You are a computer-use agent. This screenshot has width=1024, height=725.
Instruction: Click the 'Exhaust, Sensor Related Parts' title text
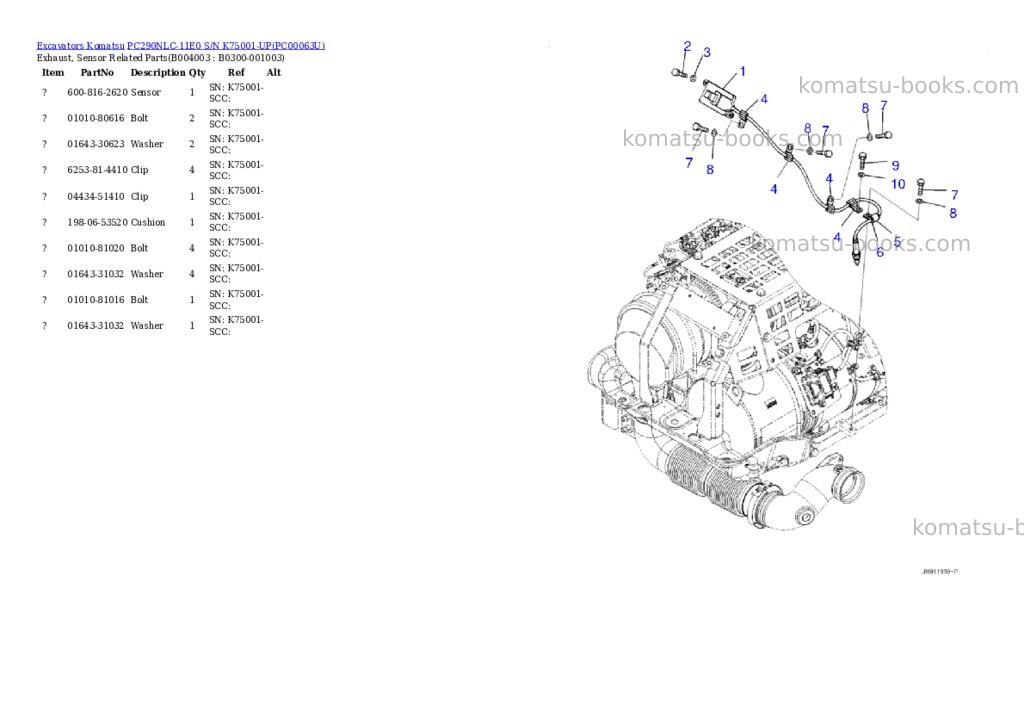point(102,57)
